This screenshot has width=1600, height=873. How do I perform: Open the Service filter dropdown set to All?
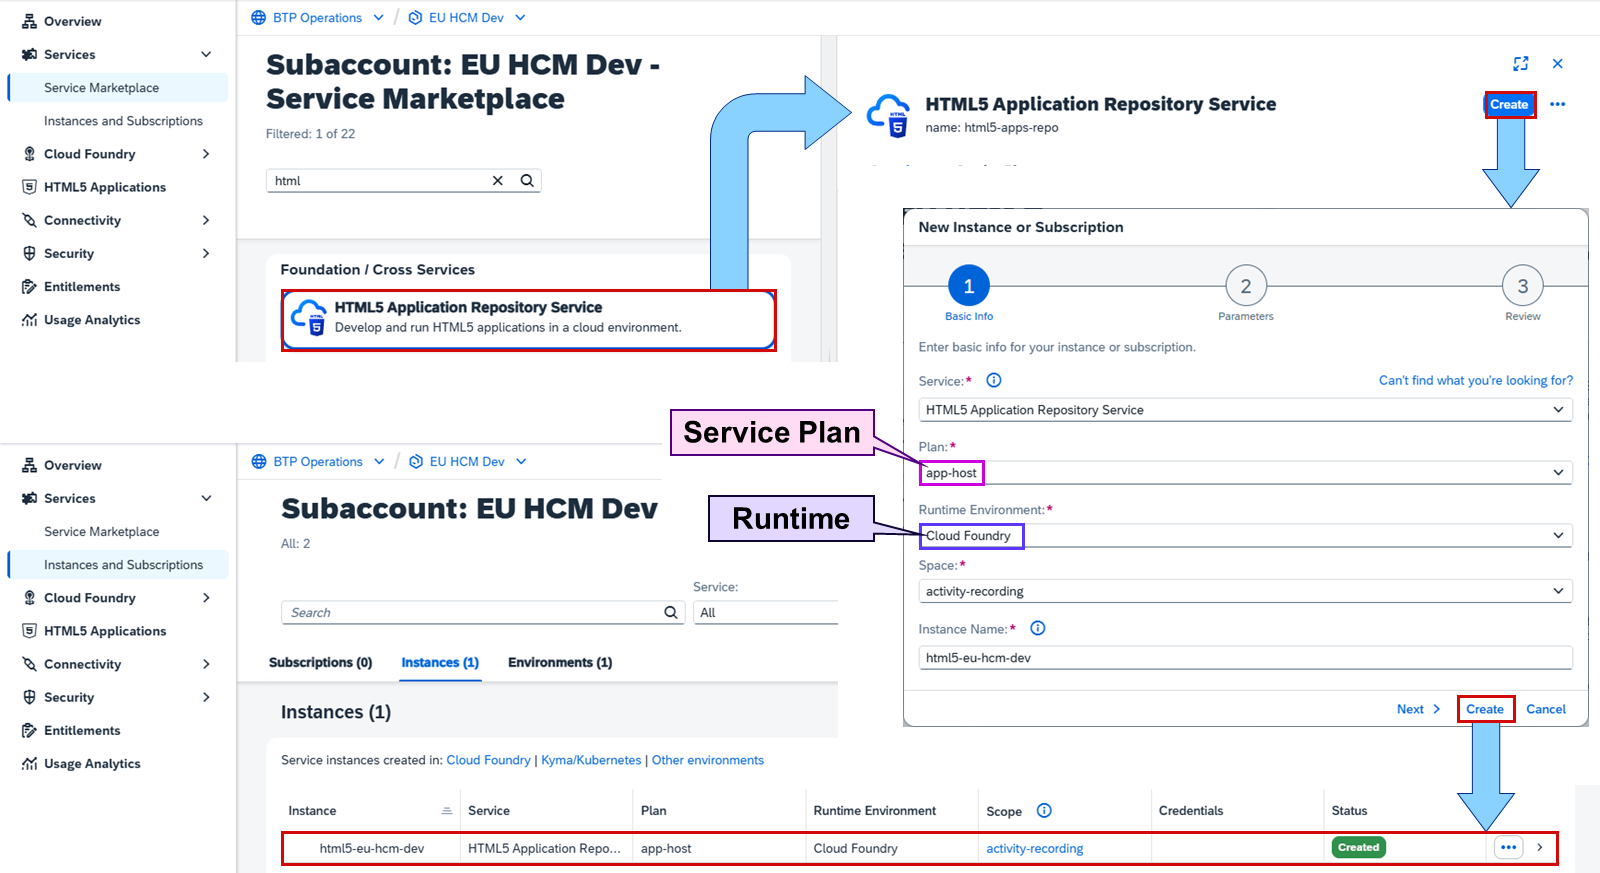(x=766, y=613)
